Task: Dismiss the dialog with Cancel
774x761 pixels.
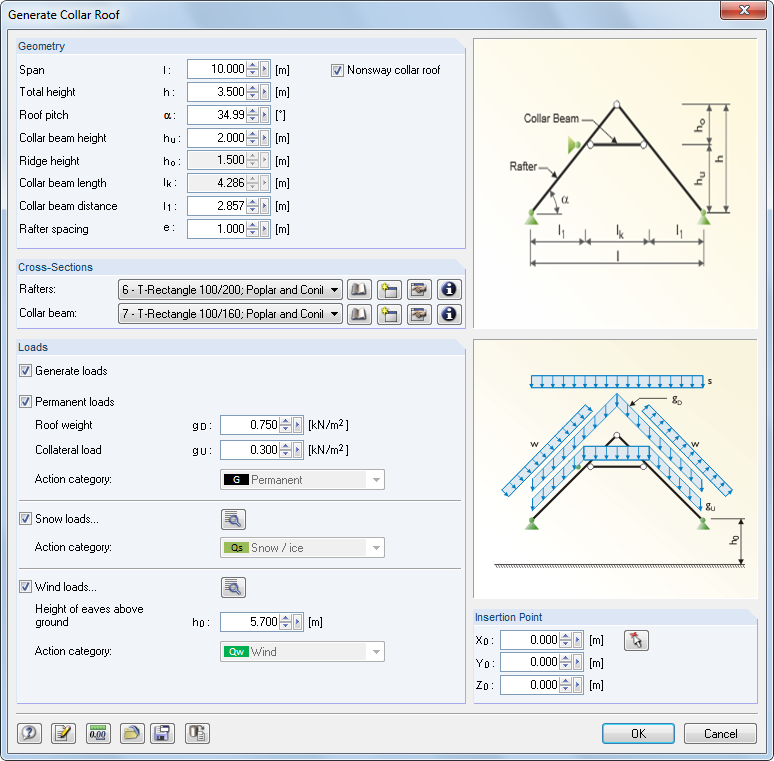Action: tap(720, 734)
